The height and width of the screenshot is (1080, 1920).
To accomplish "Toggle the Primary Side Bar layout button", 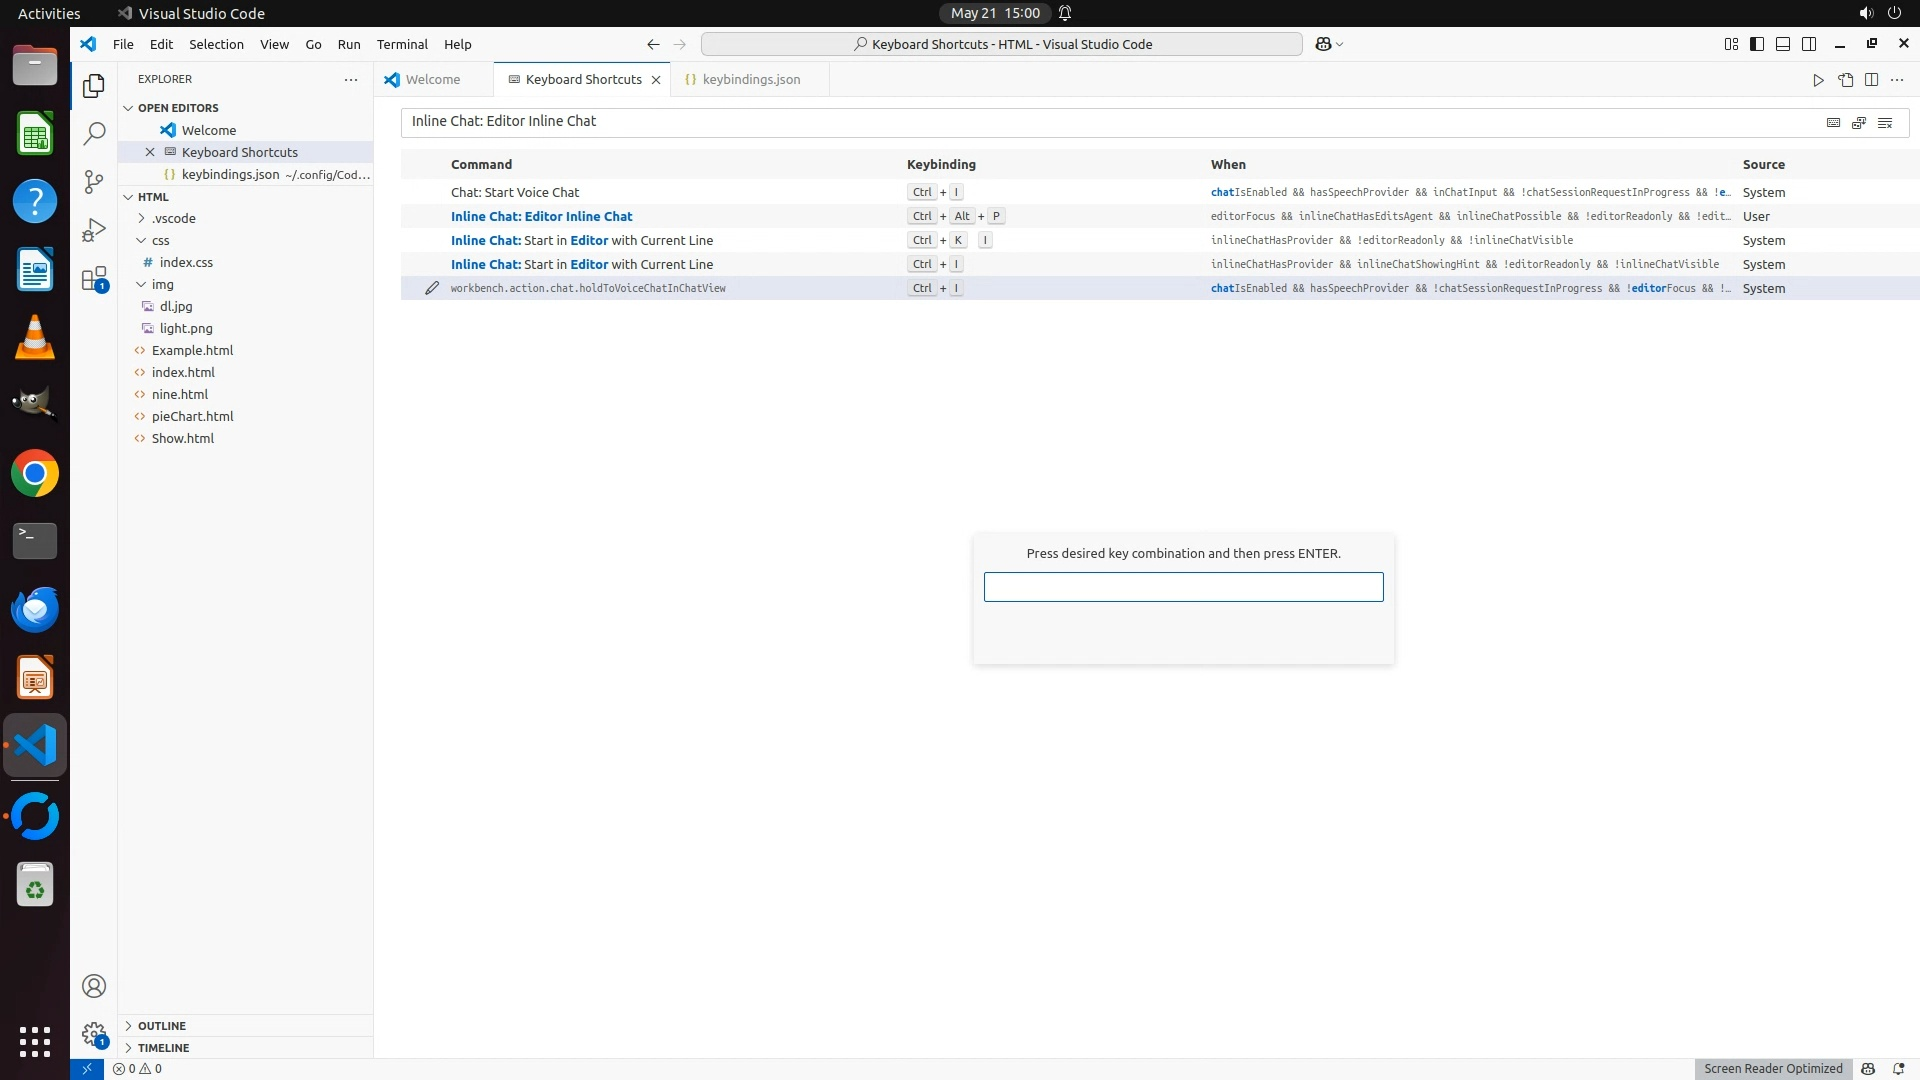I will pos(1757,44).
